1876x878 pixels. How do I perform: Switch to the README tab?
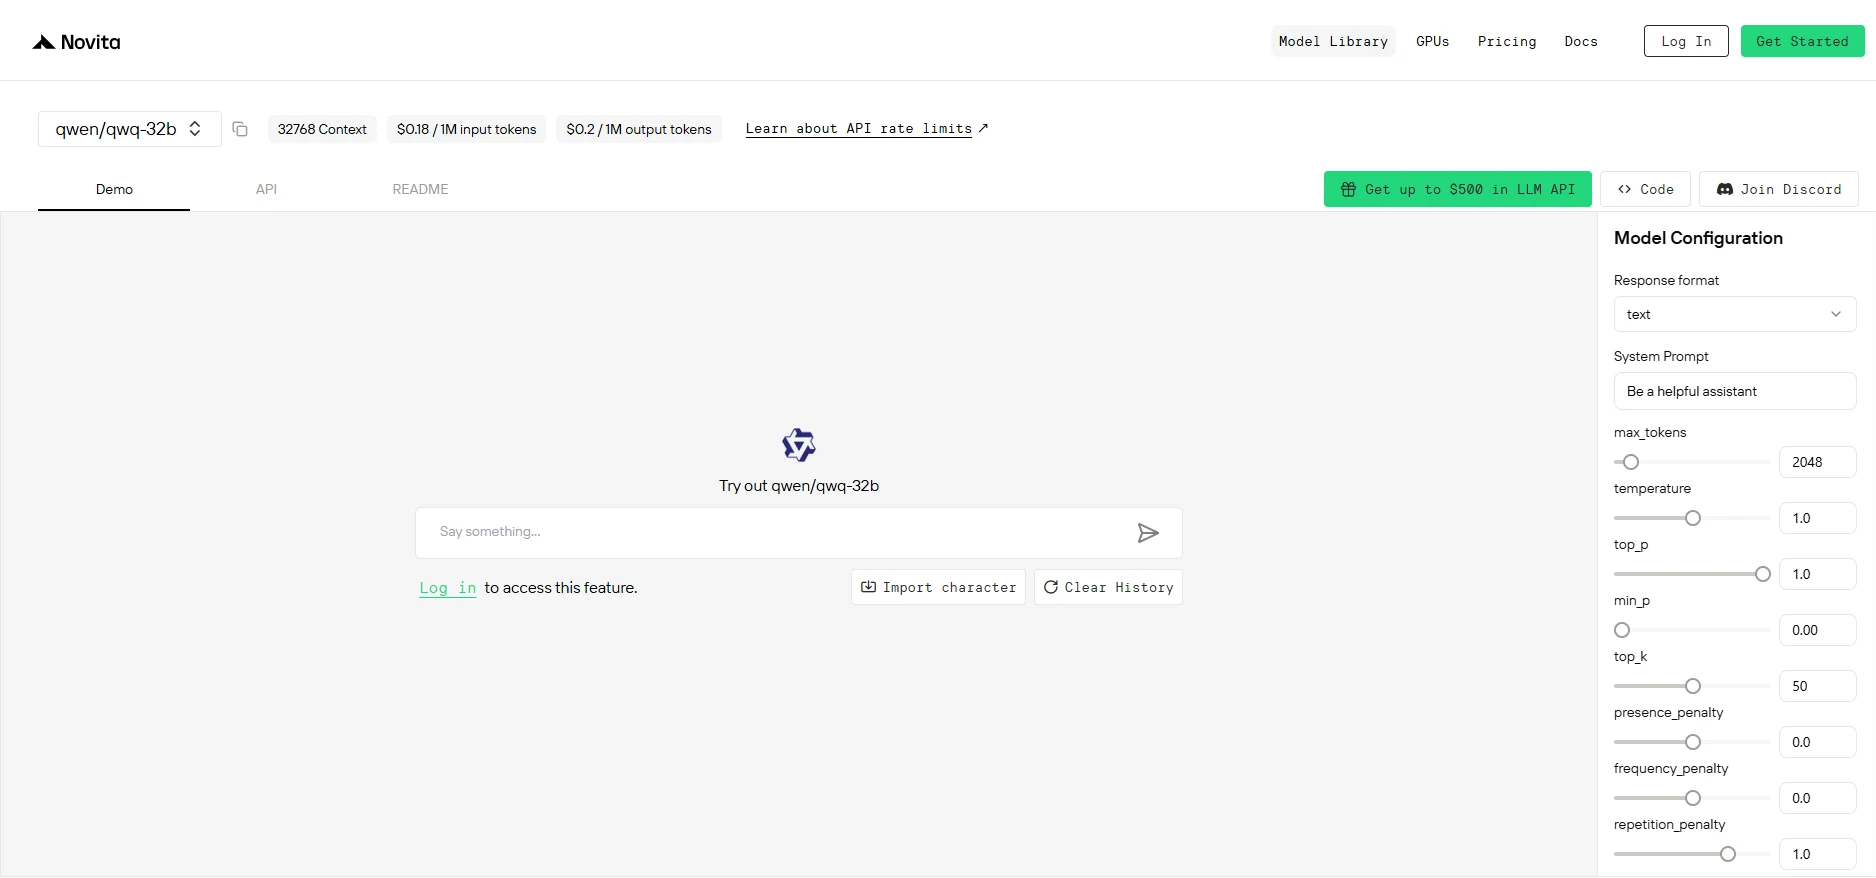pyautogui.click(x=420, y=189)
